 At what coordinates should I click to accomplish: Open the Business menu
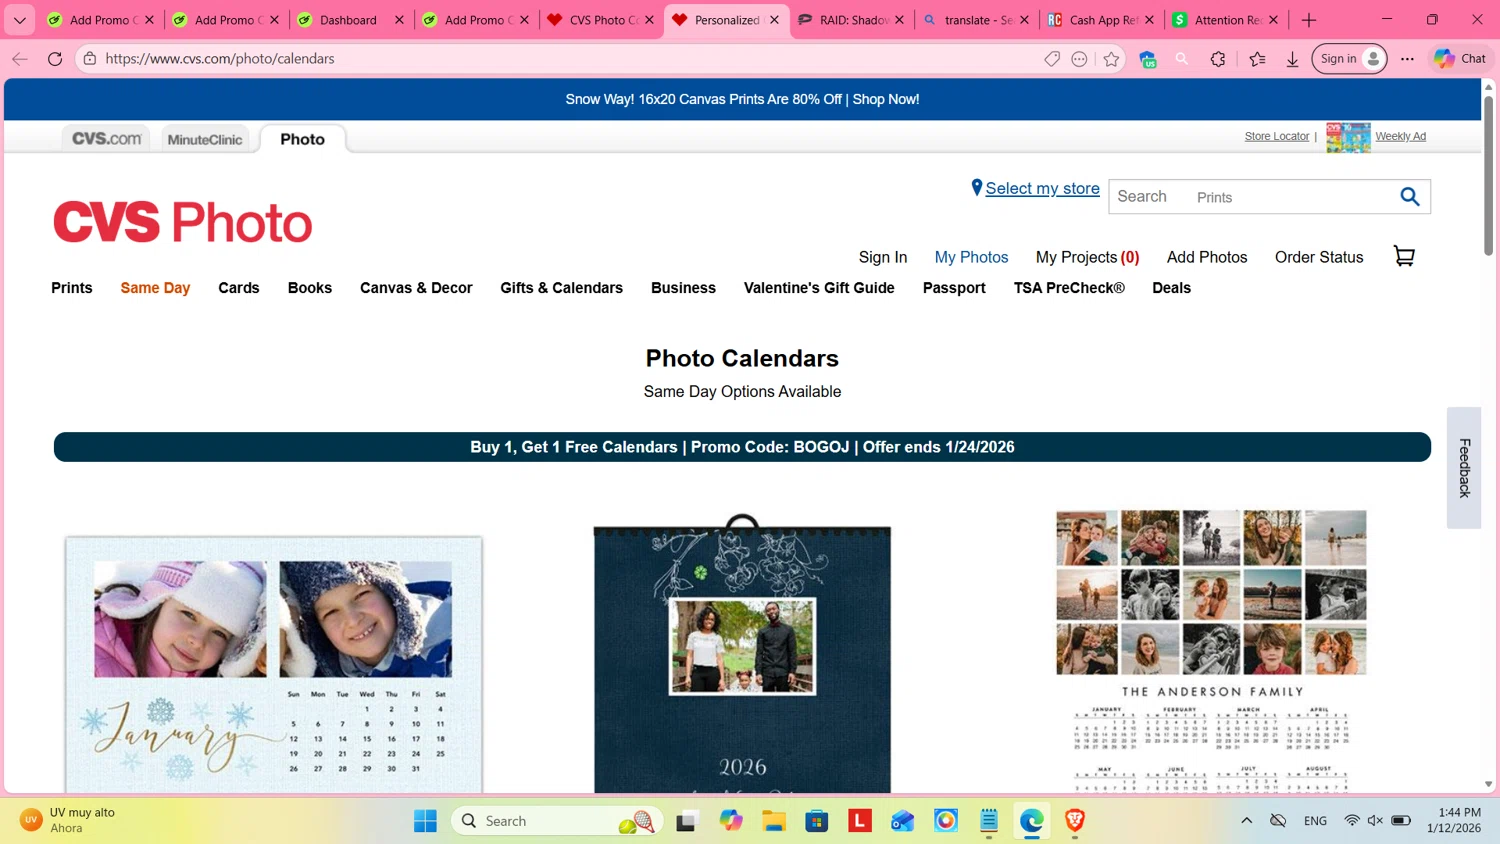coord(683,288)
